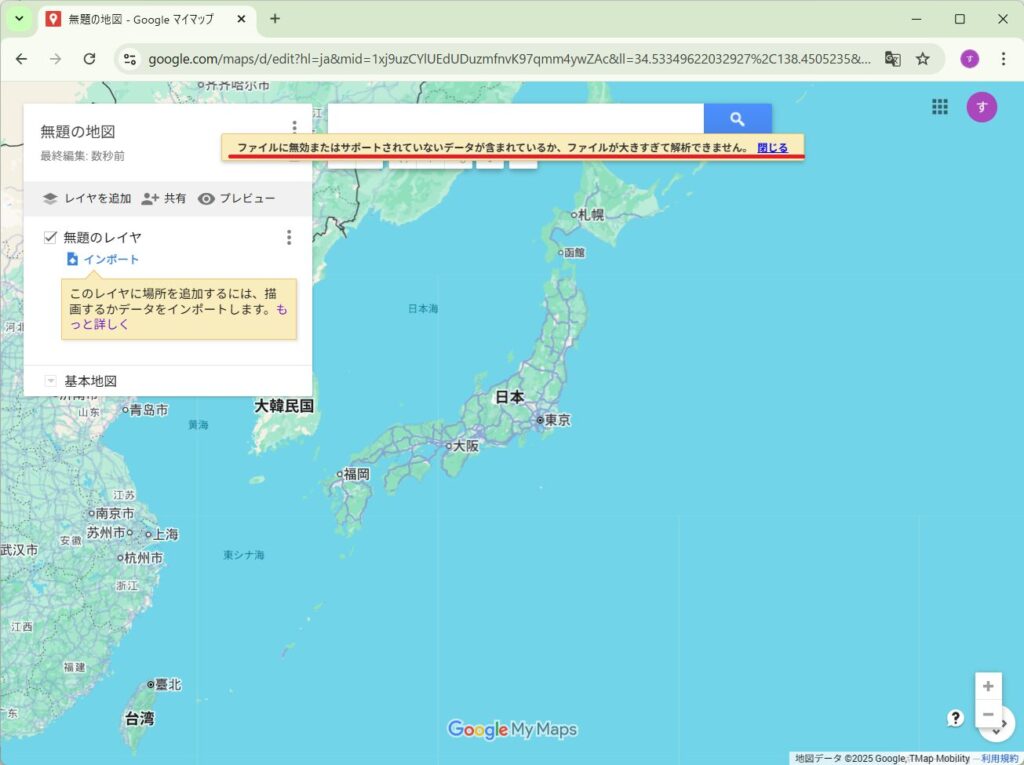
Task: Dismiss the error with 閉じる link
Action: 773,148
